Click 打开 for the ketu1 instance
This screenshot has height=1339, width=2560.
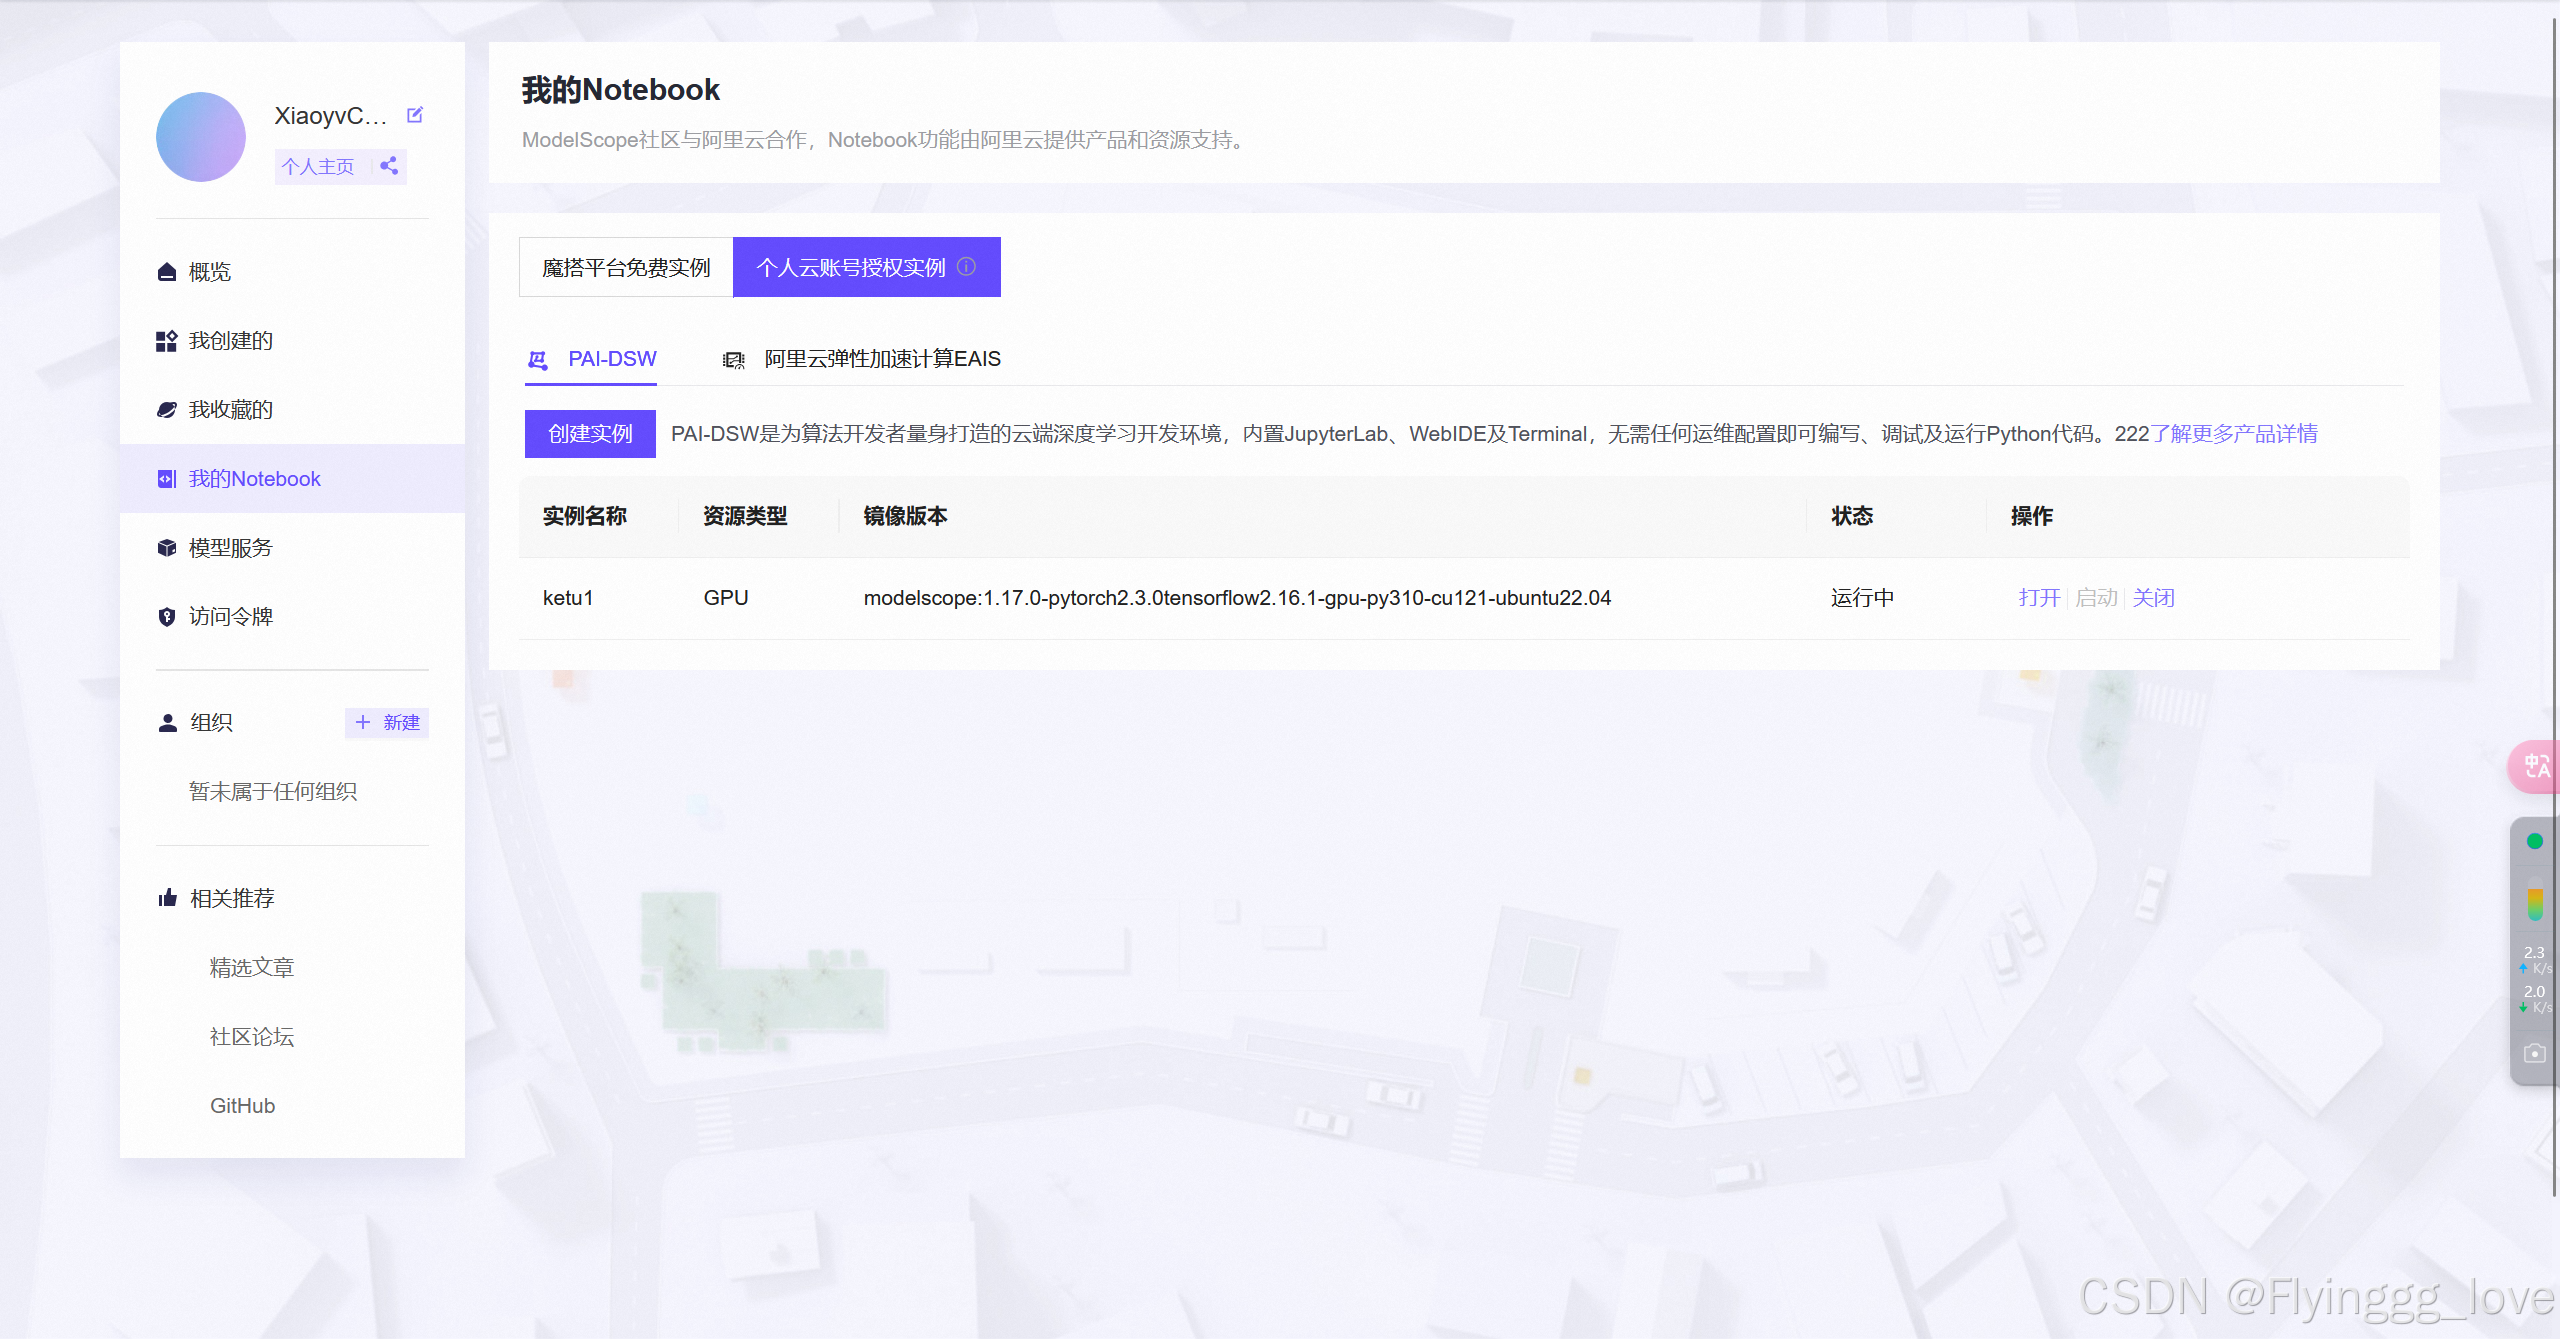tap(2039, 598)
